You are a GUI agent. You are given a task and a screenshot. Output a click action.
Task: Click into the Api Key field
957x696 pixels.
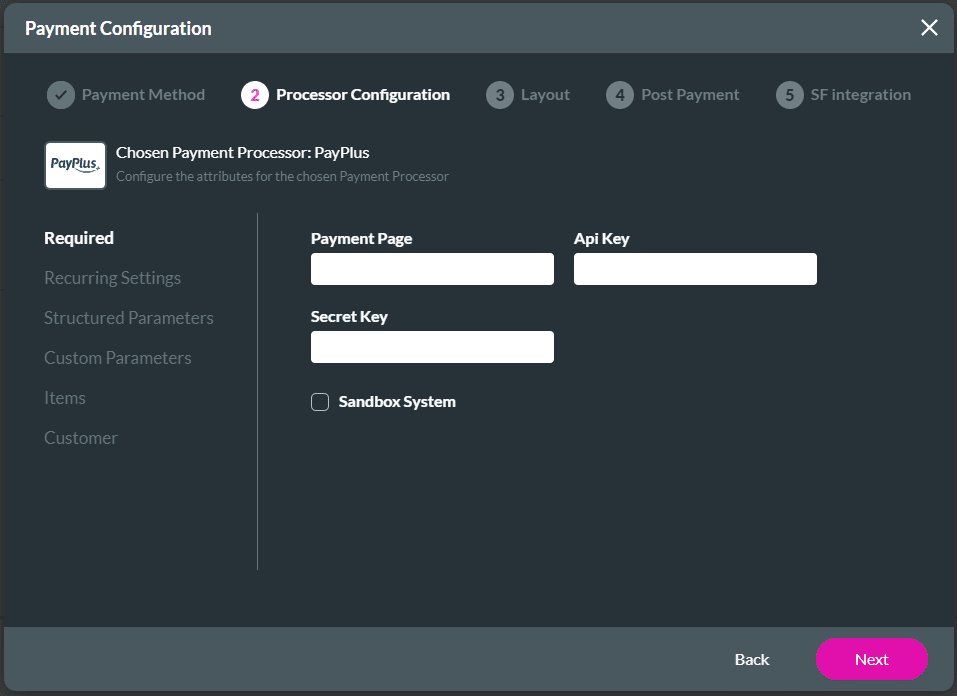(695, 269)
